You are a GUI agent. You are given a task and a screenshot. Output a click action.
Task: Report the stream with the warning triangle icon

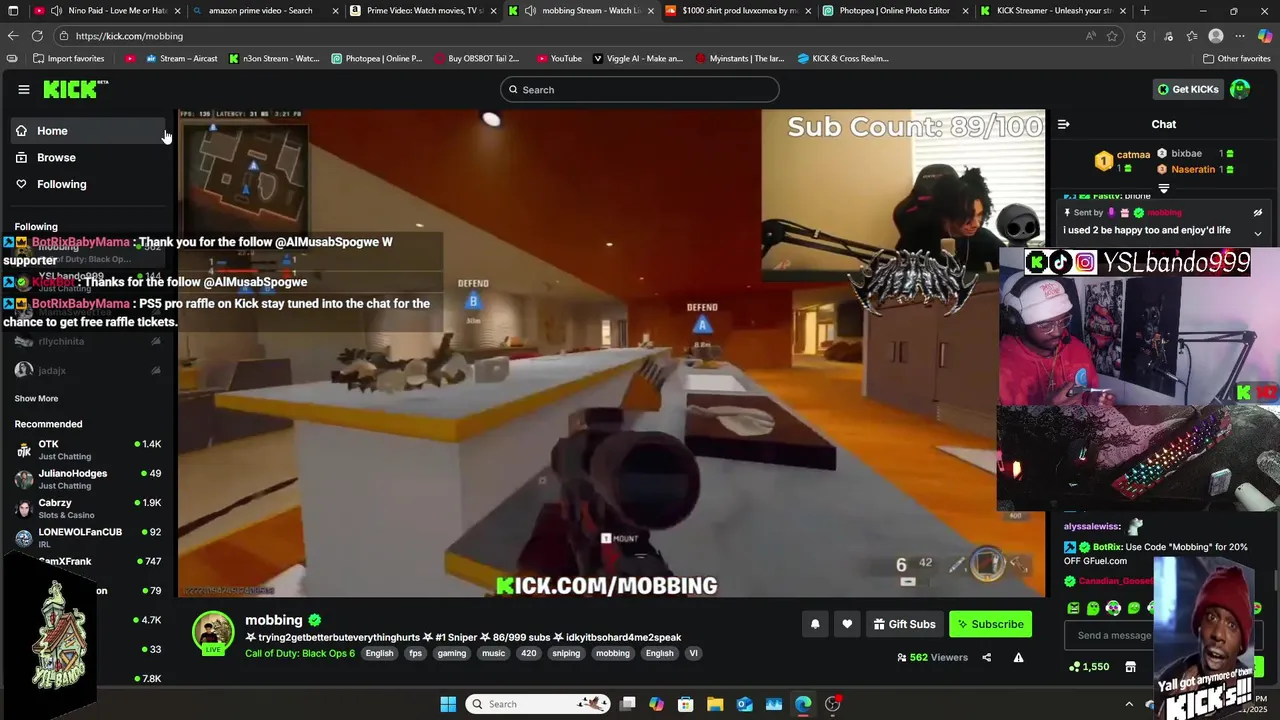(x=1018, y=657)
